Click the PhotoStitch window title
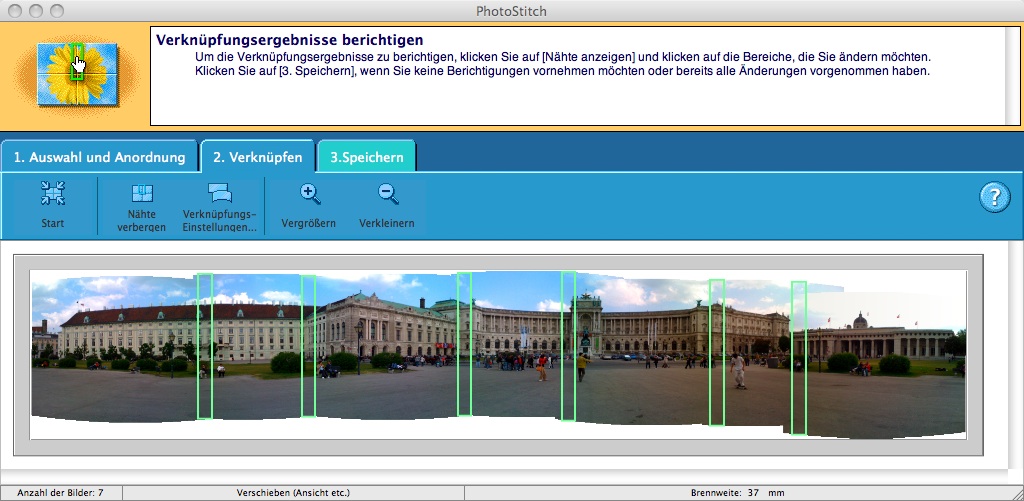Viewport: 1024px width, 501px height. pos(511,10)
